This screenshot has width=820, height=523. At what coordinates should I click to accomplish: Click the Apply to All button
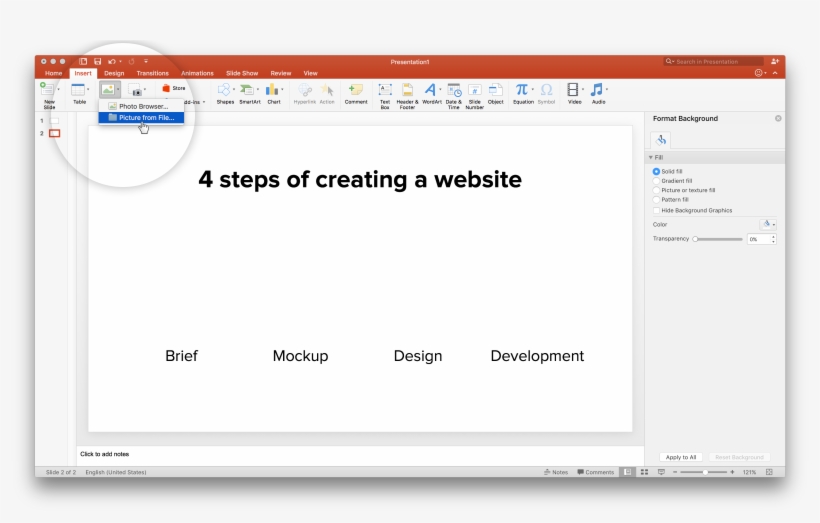pyautogui.click(x=680, y=457)
